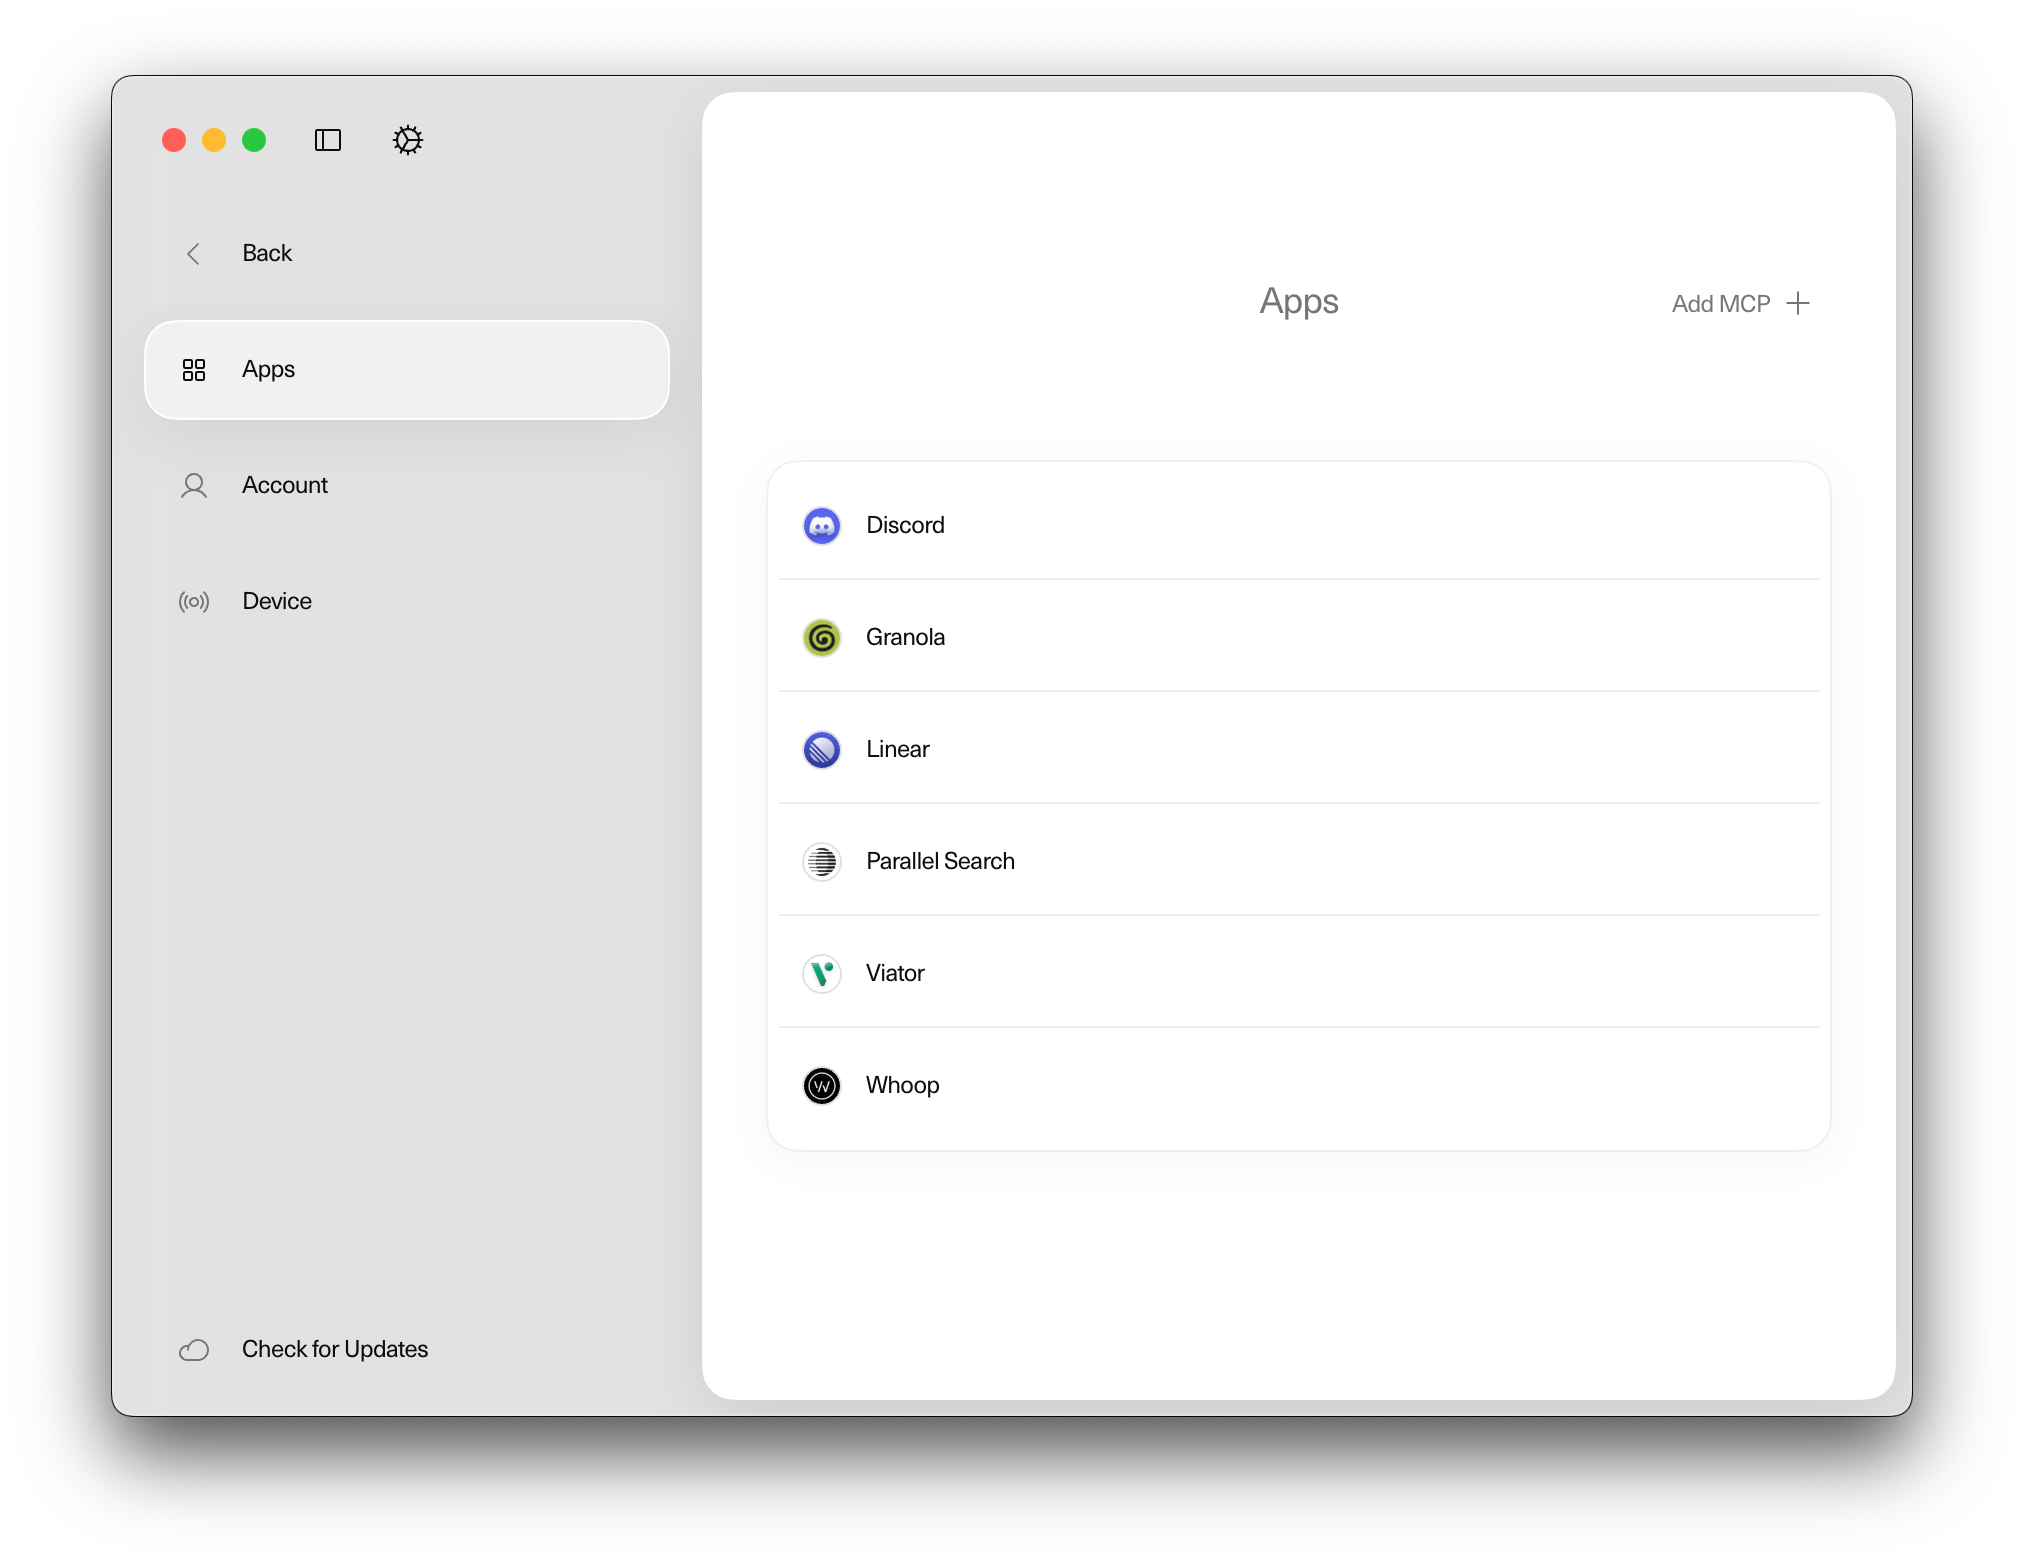Click the Granola spiral icon
This screenshot has width=2024, height=1564.
pos(822,638)
